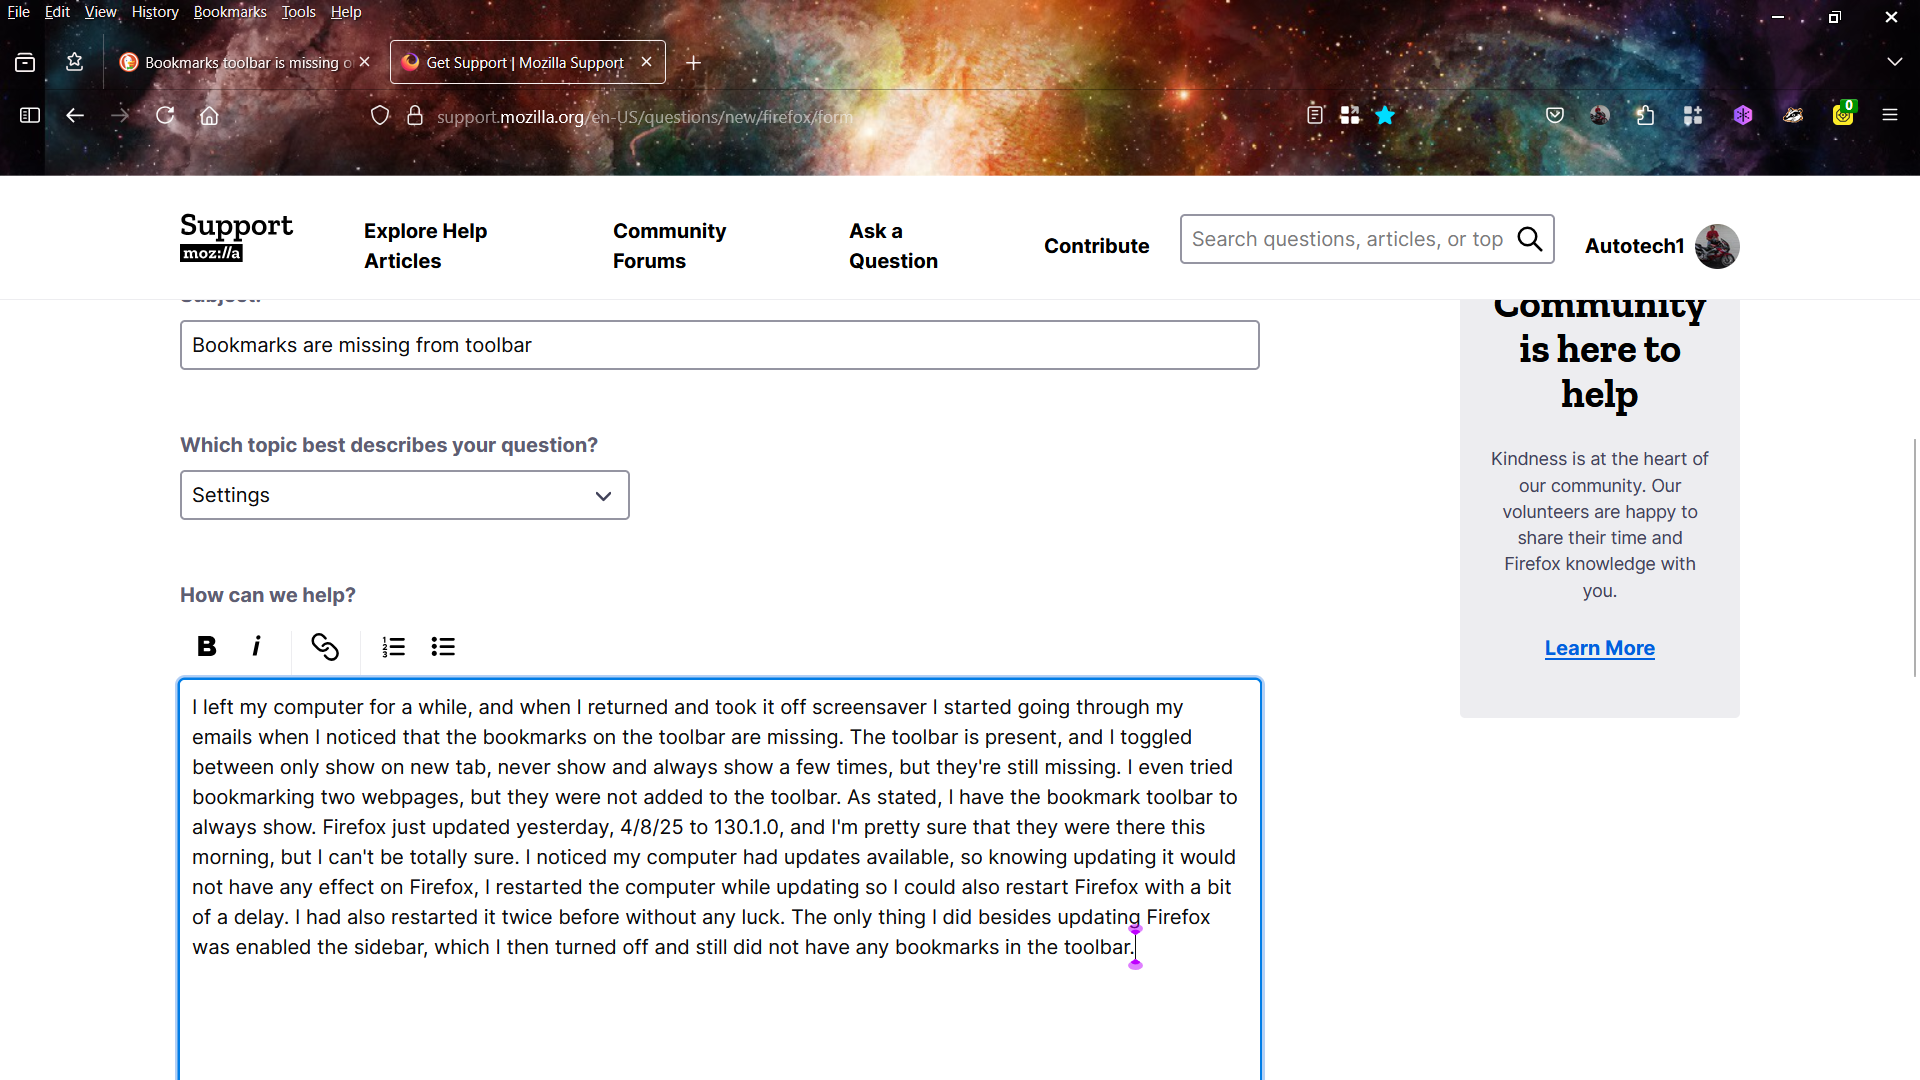Click inside the How can we help textarea
The width and height of the screenshot is (1920, 1080).
click(x=719, y=880)
